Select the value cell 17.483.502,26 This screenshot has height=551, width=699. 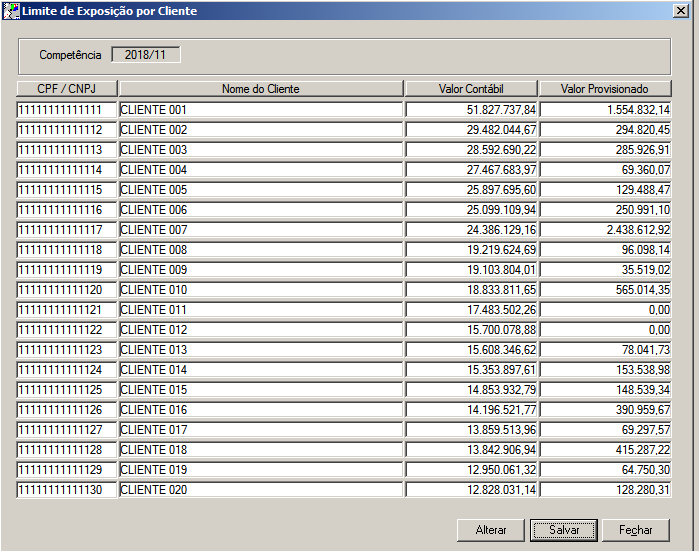tap(471, 310)
